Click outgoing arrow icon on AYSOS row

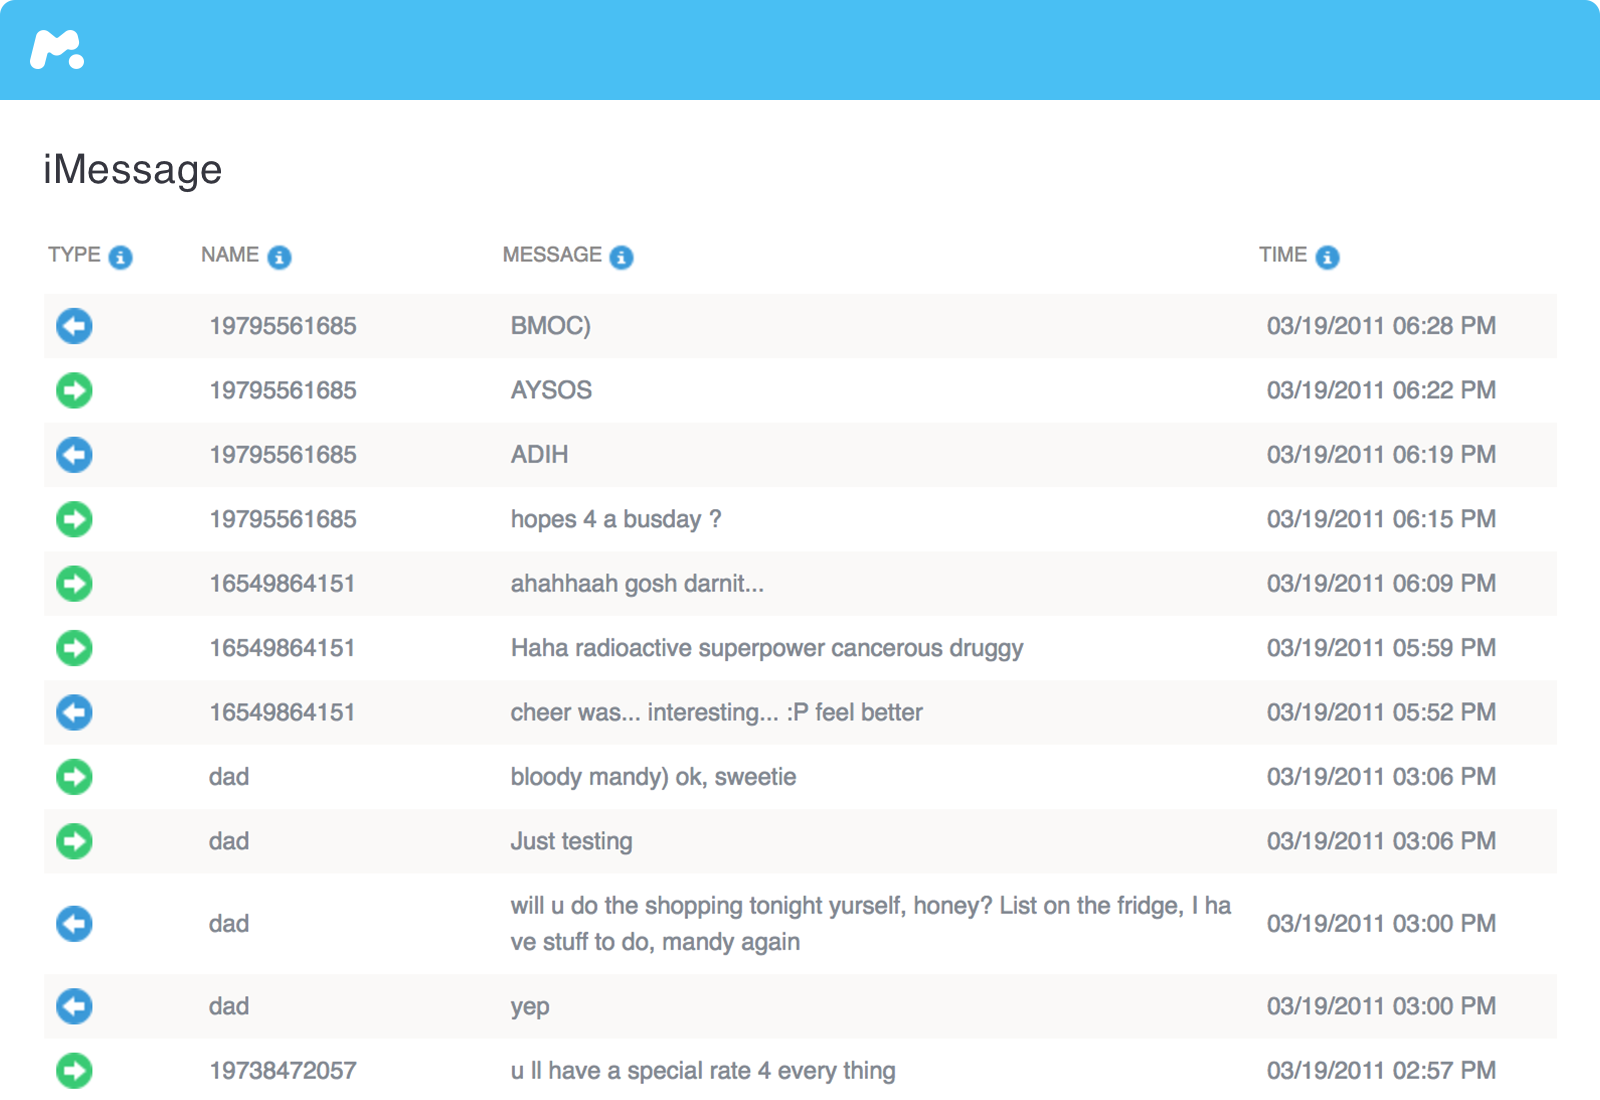point(74,390)
